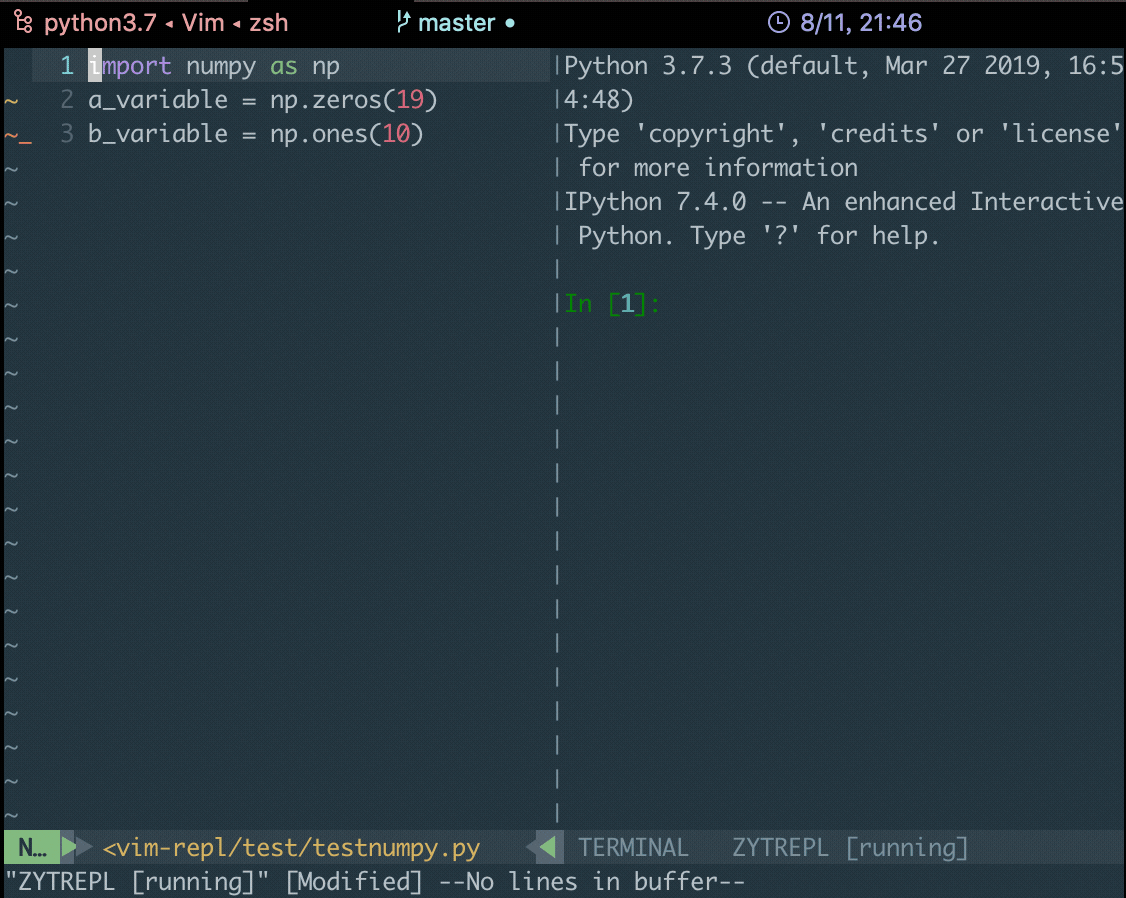Click the python3.7 process label
This screenshot has height=898, width=1126.
tap(101, 23)
